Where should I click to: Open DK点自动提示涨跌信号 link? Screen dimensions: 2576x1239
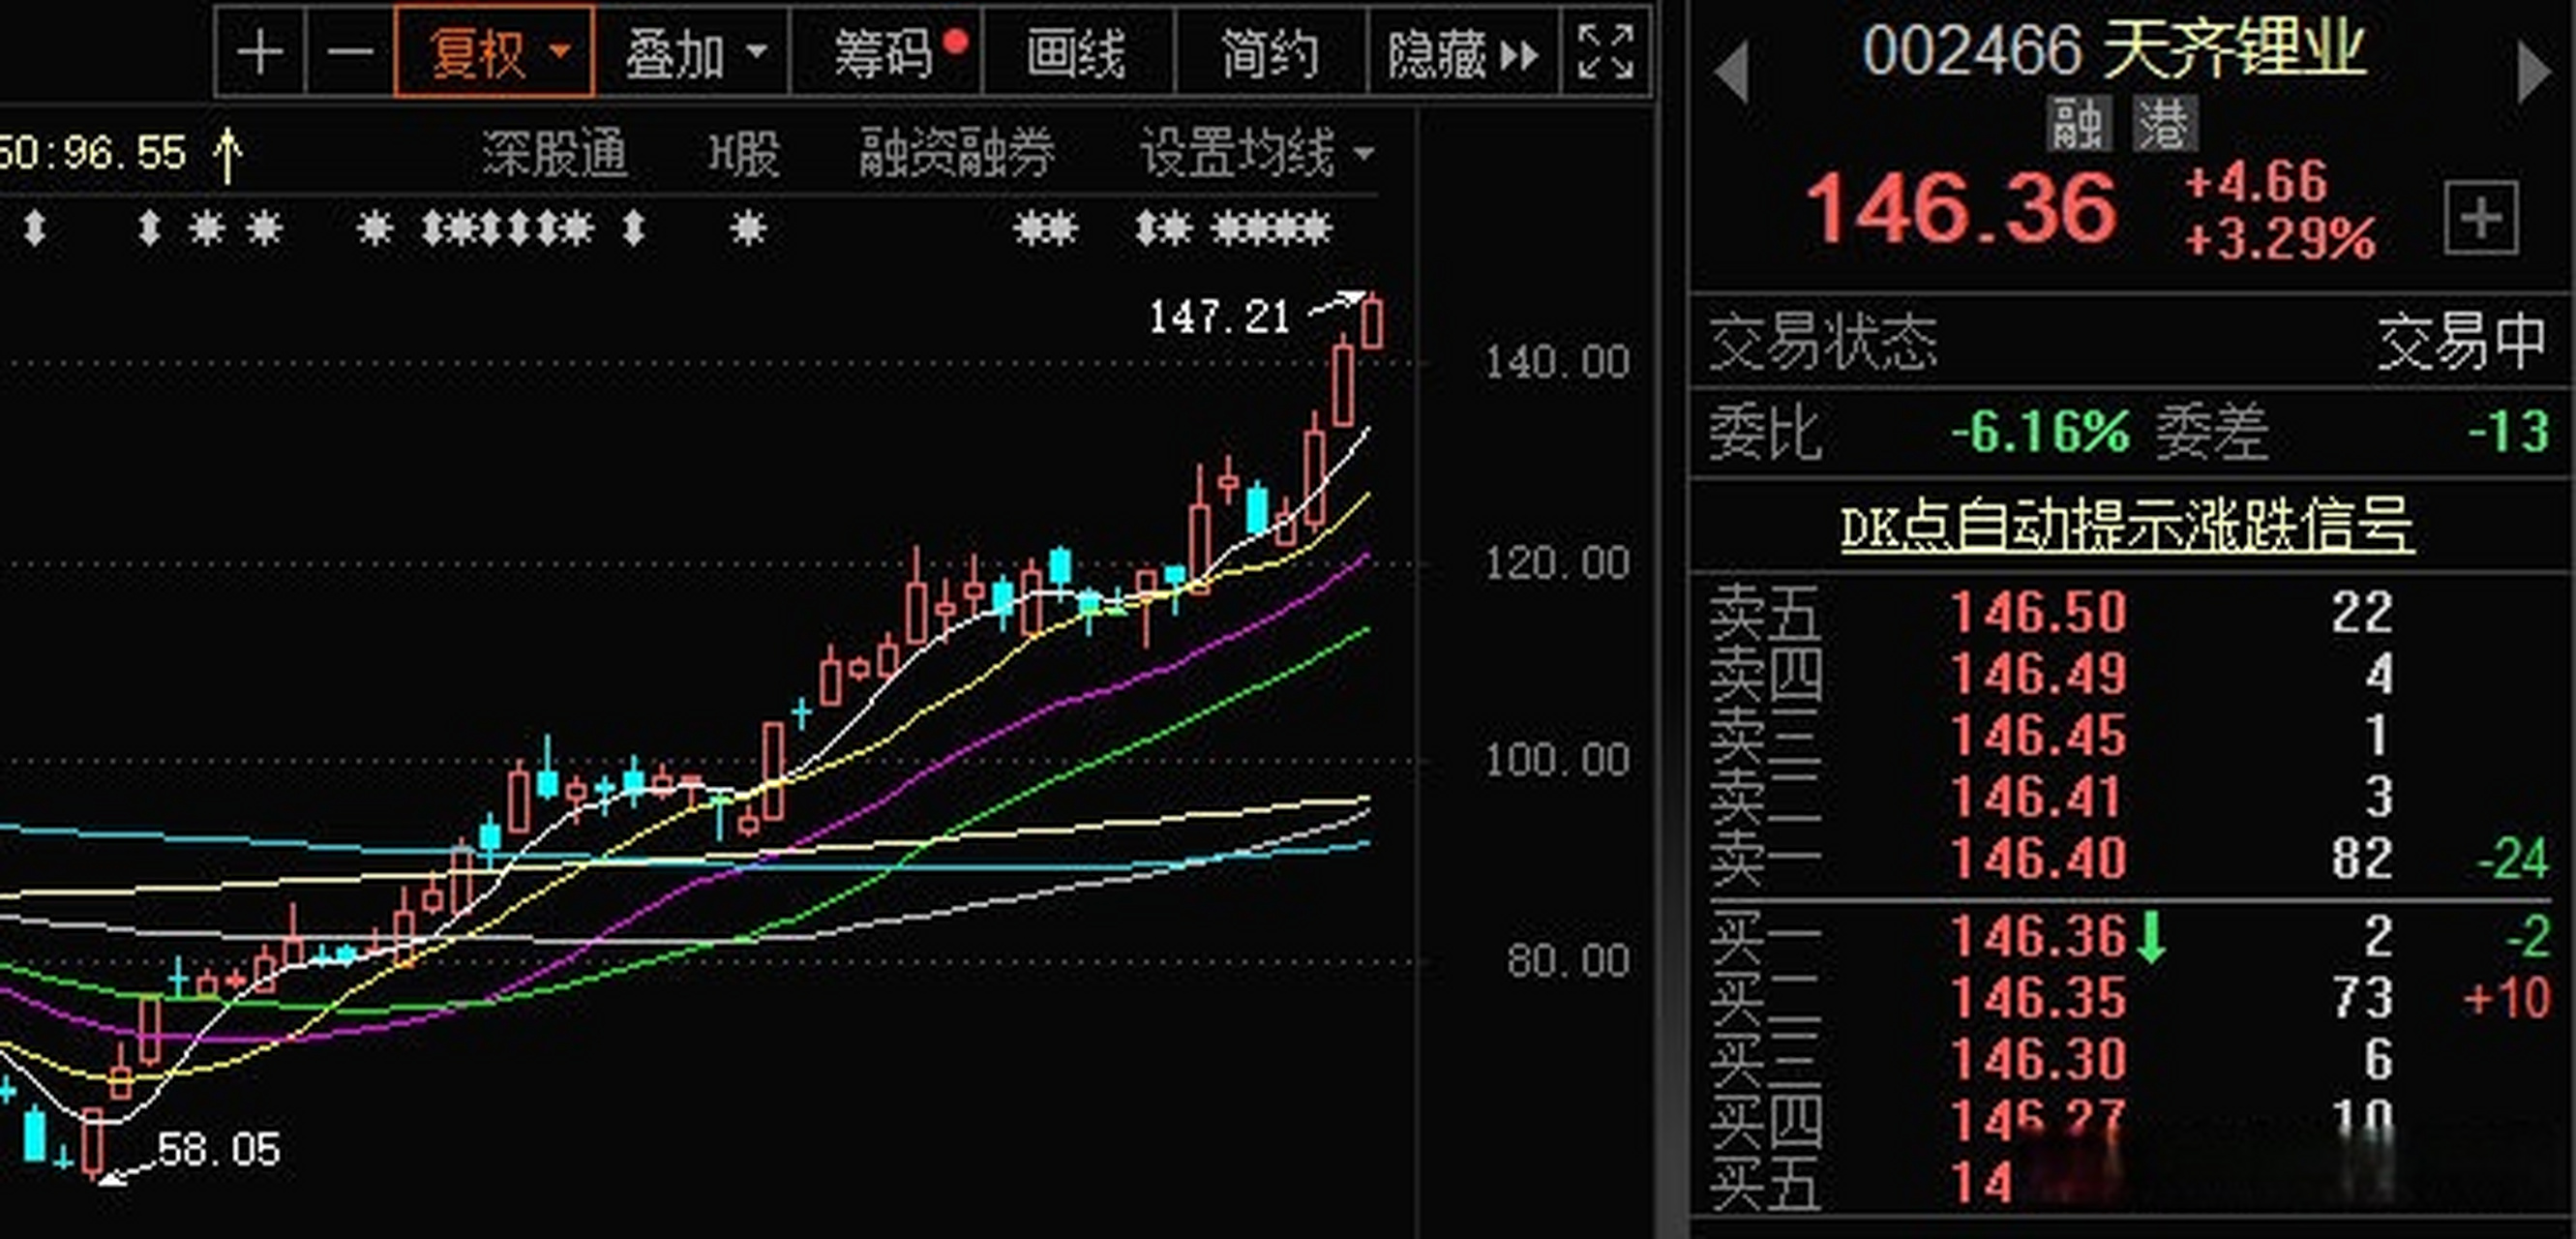pyautogui.click(x=2127, y=526)
